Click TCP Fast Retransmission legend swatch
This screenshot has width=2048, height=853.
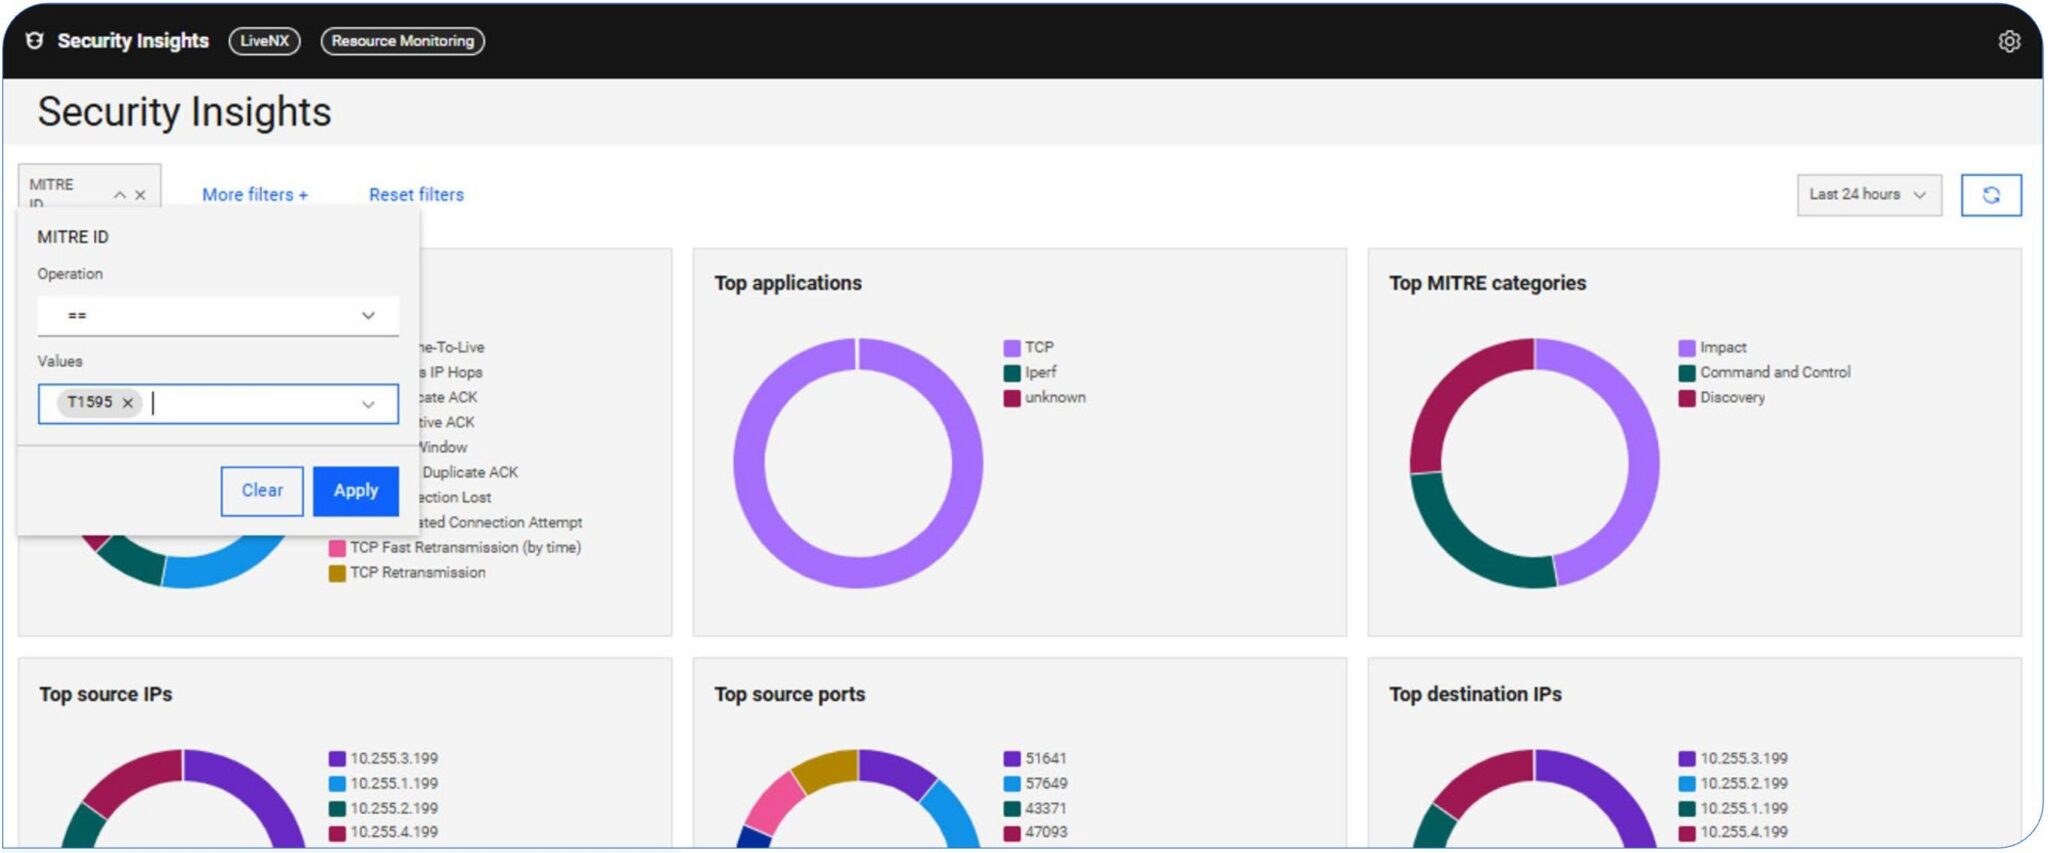[337, 548]
